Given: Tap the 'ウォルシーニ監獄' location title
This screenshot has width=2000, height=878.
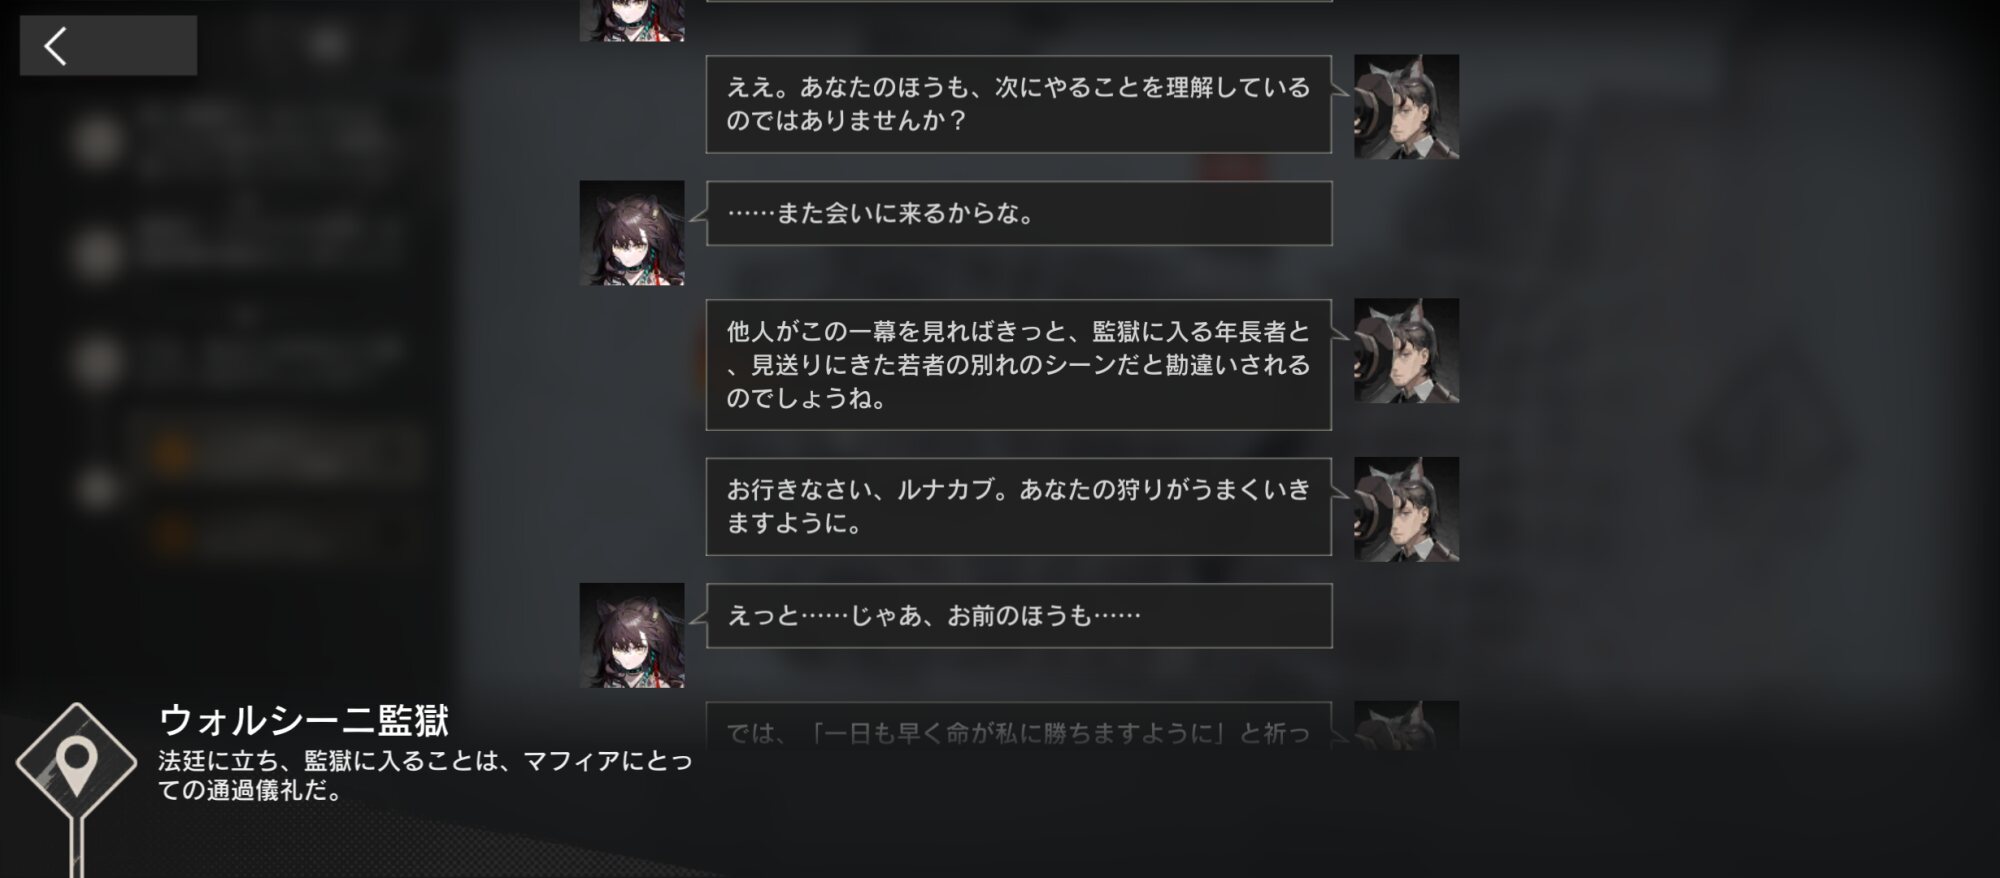Looking at the screenshot, I should pyautogui.click(x=304, y=720).
